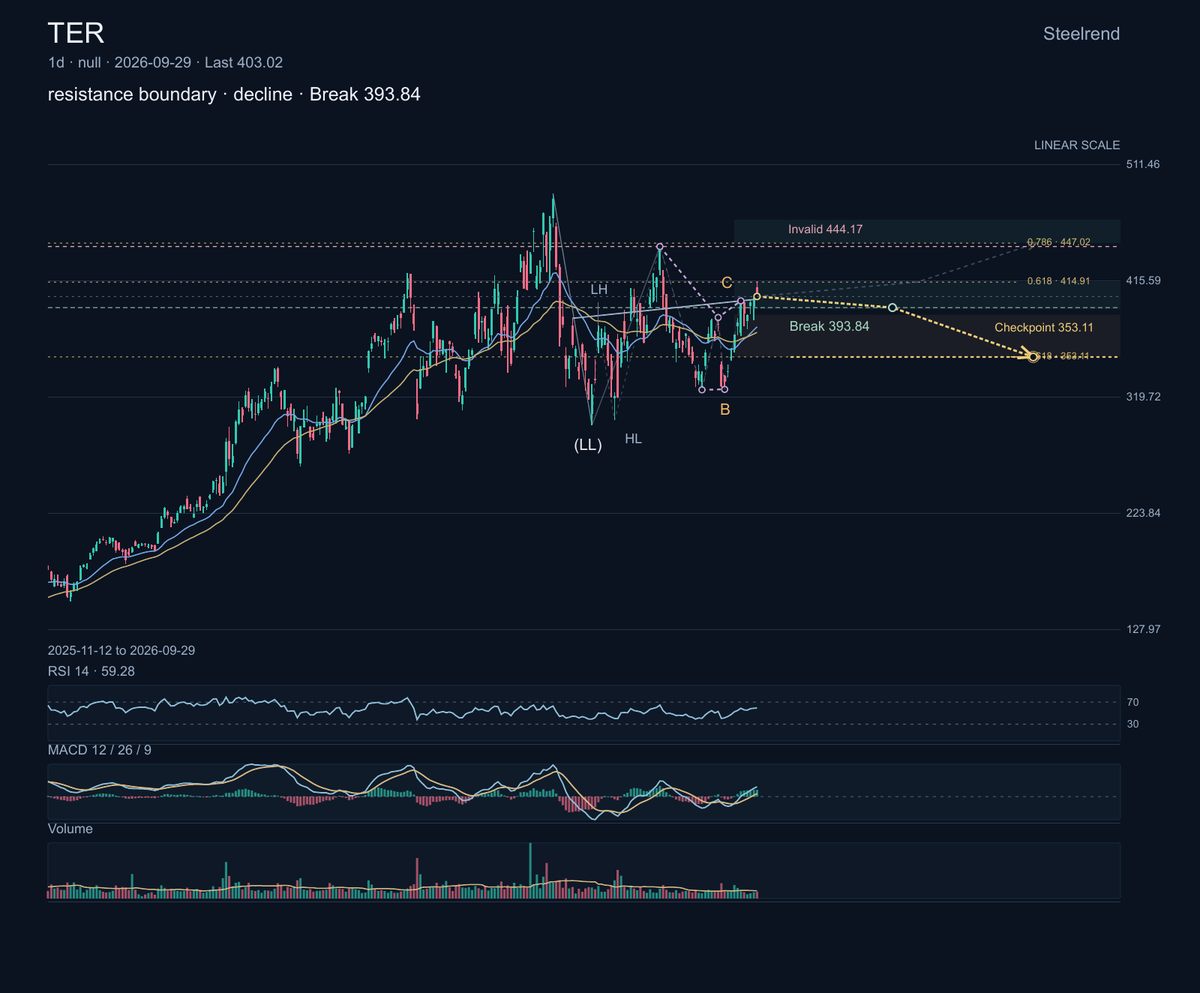This screenshot has width=1200, height=993.
Task: Click the 319.72 price axis value
Action: pos(1145,397)
